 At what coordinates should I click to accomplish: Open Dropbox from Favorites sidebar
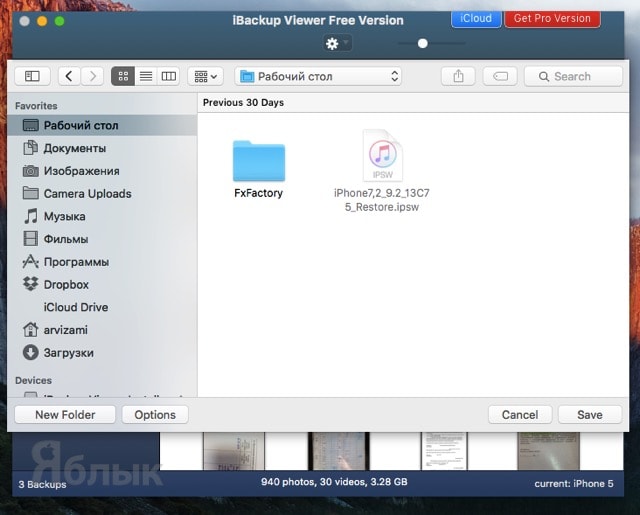(66, 284)
